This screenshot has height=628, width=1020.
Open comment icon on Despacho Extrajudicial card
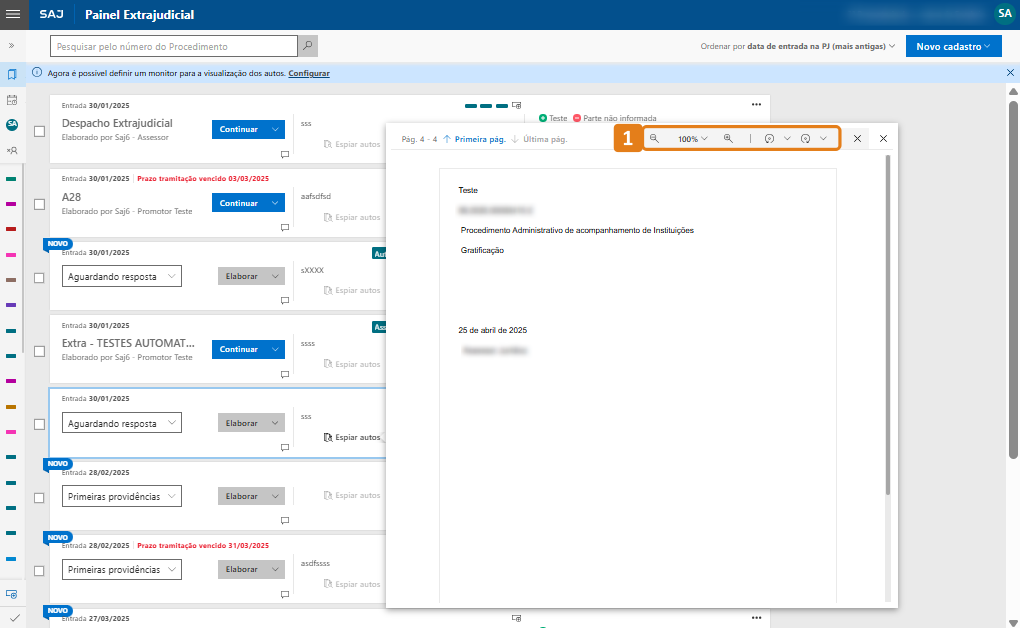pyautogui.click(x=285, y=155)
